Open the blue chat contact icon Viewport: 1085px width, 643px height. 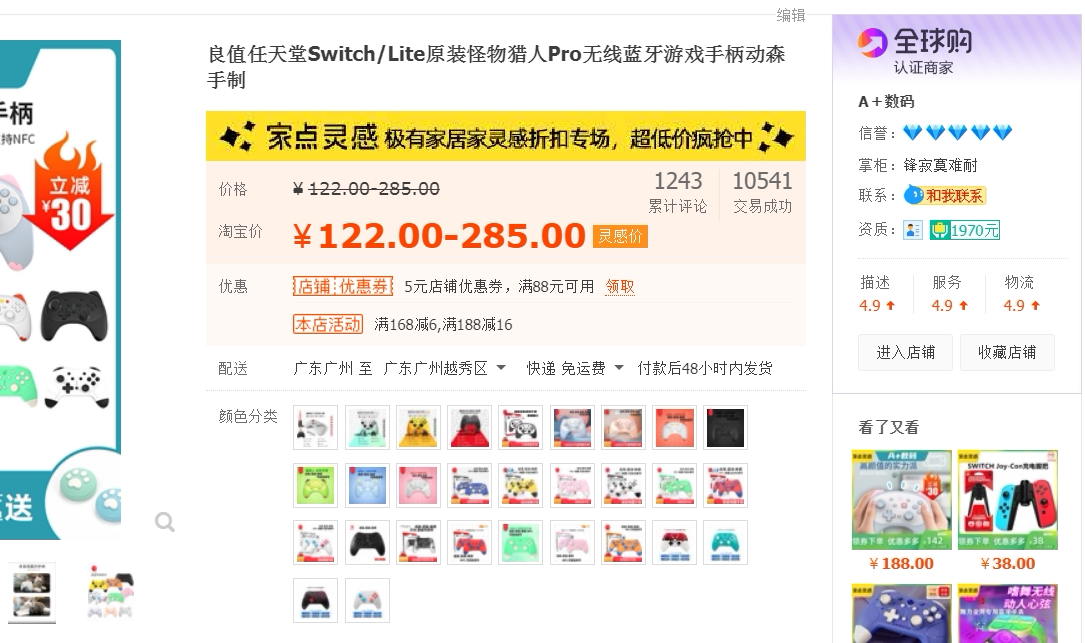point(914,195)
